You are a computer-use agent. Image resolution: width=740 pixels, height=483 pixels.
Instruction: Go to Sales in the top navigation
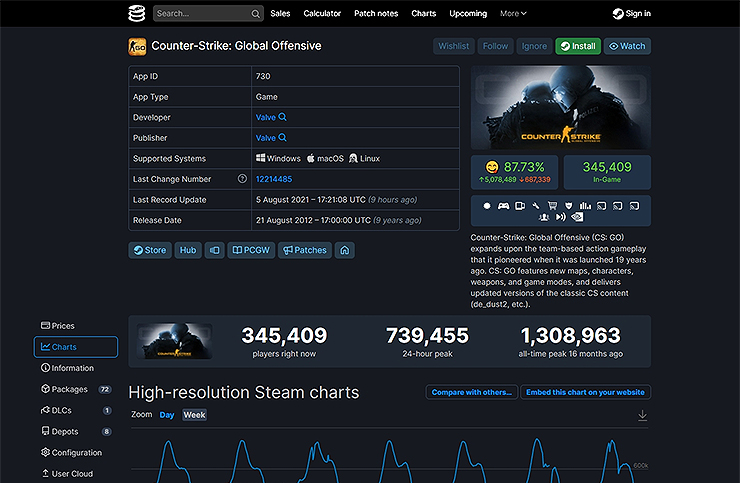click(x=280, y=14)
